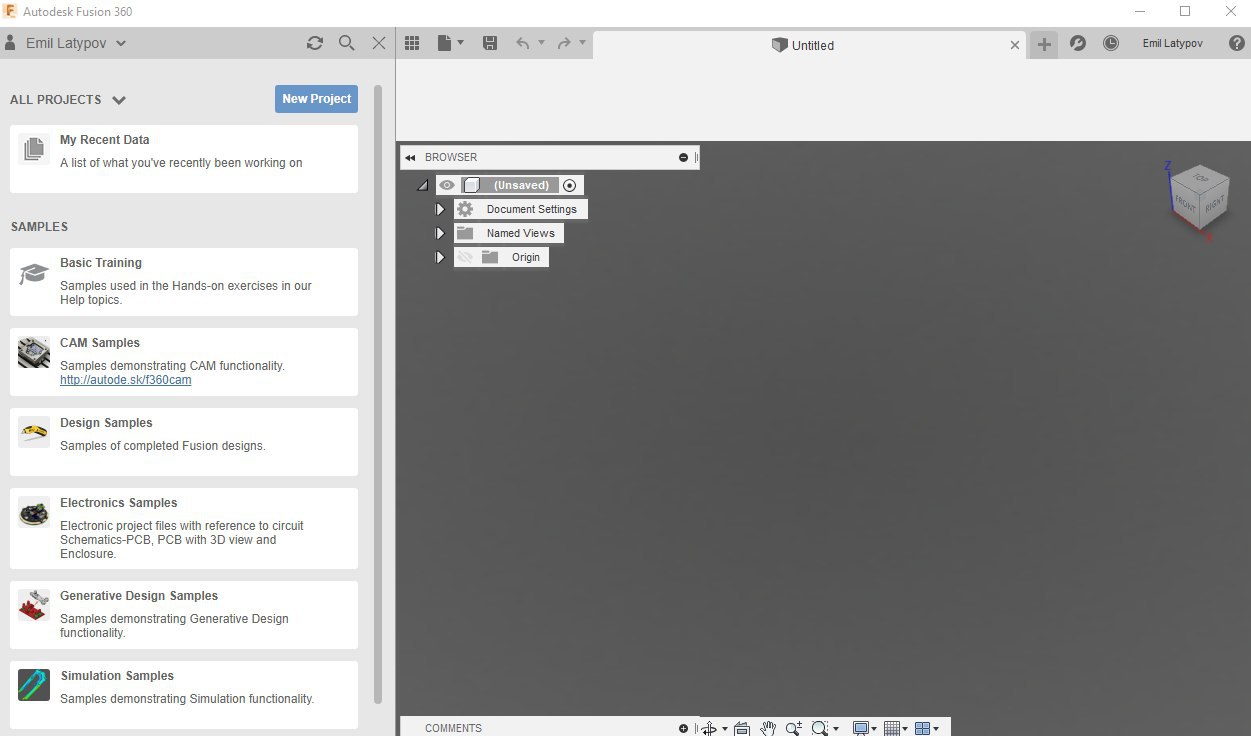The width and height of the screenshot is (1251, 736).
Task: Add a comment with the plus icon
Action: [683, 728]
